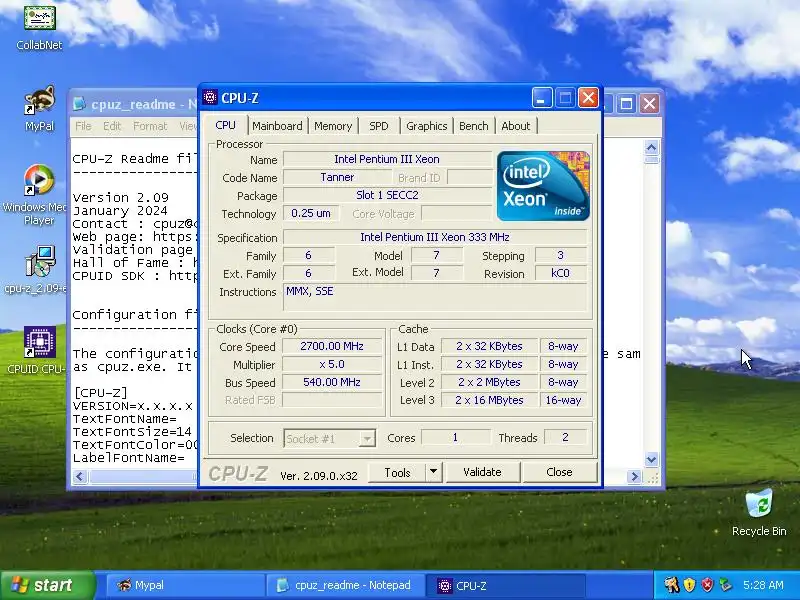The width and height of the screenshot is (800, 600).
Task: Expand the Tools dropdown arrow
Action: click(434, 472)
